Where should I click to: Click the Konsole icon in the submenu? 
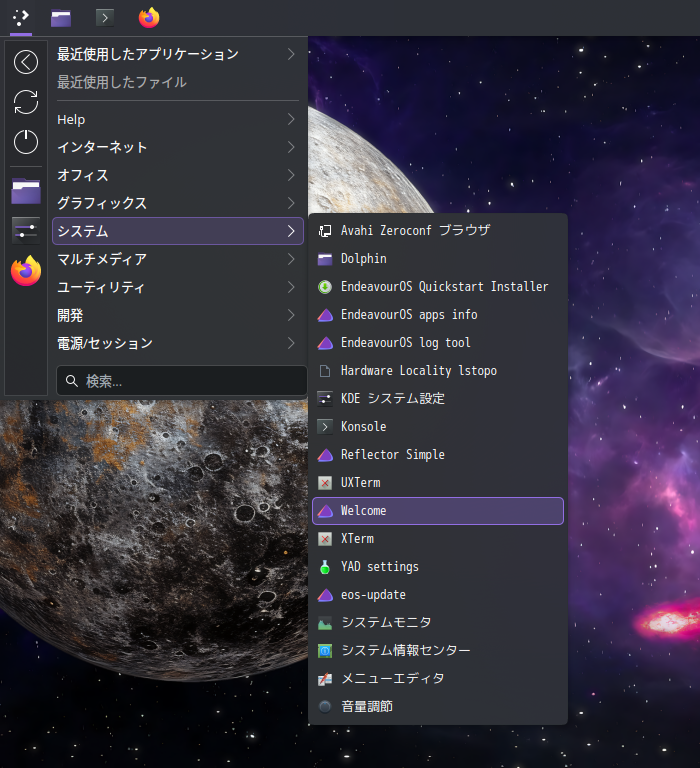point(325,427)
